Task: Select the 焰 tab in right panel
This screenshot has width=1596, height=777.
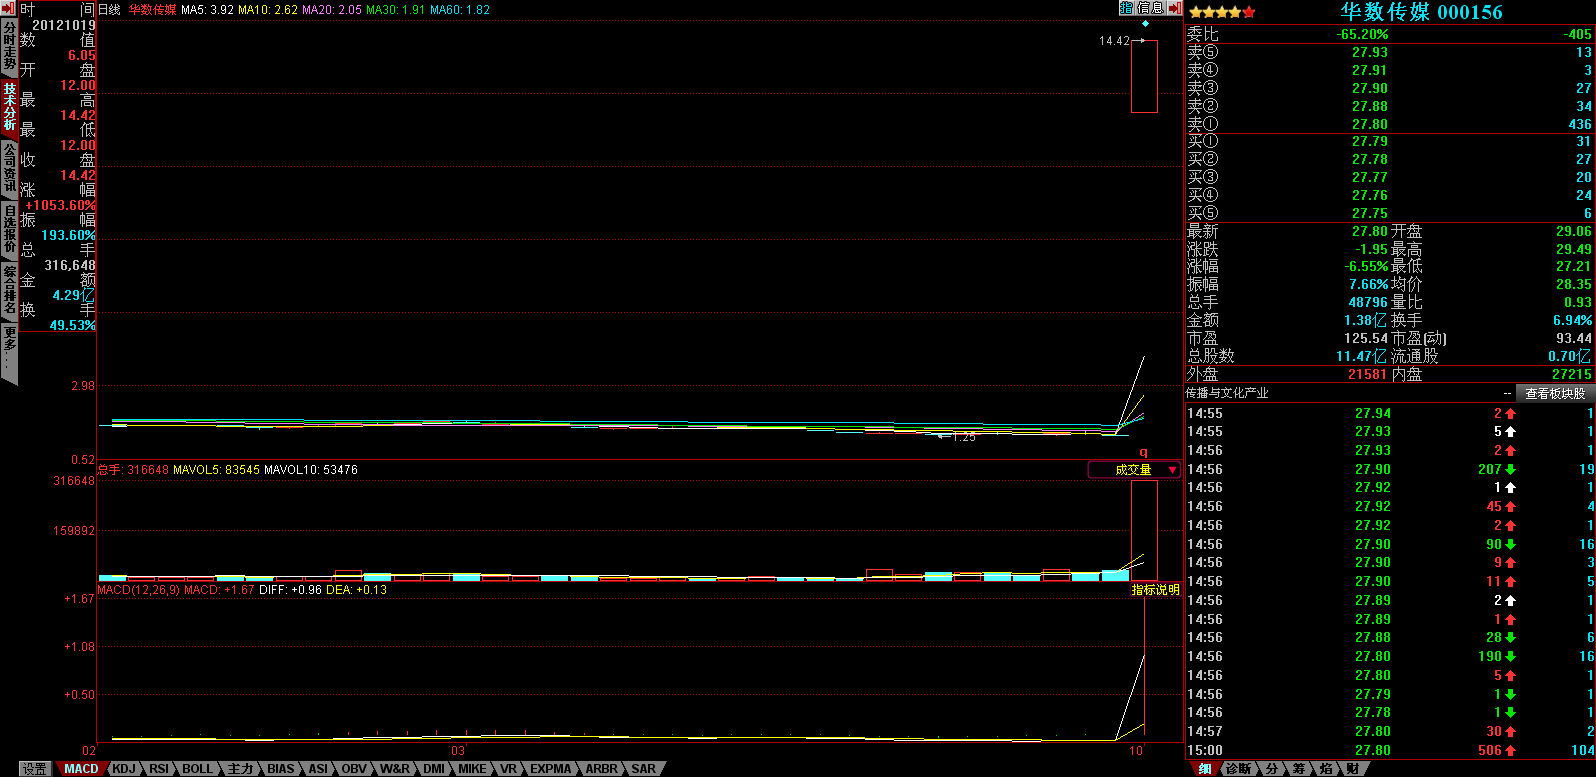Action: click(x=1326, y=769)
